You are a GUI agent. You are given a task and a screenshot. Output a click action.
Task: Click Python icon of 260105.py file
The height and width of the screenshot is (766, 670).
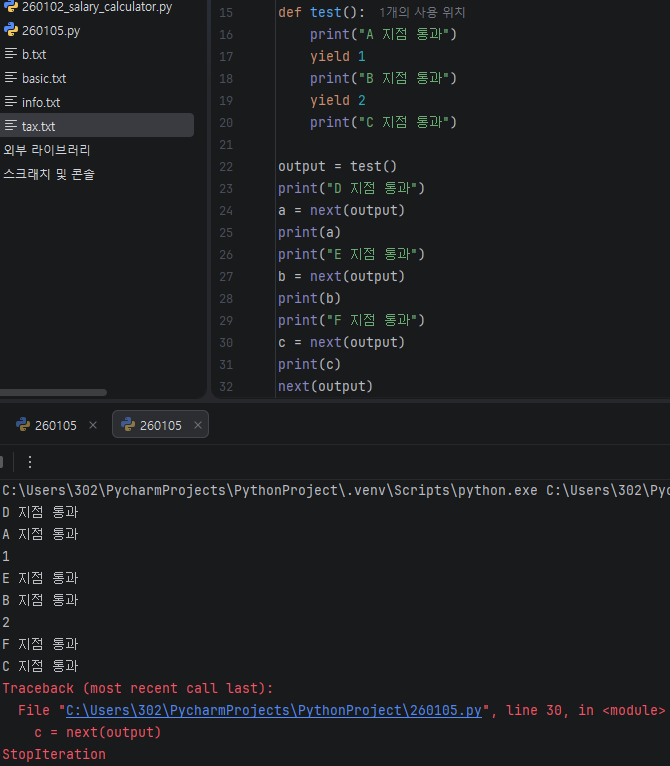[x=11, y=30]
